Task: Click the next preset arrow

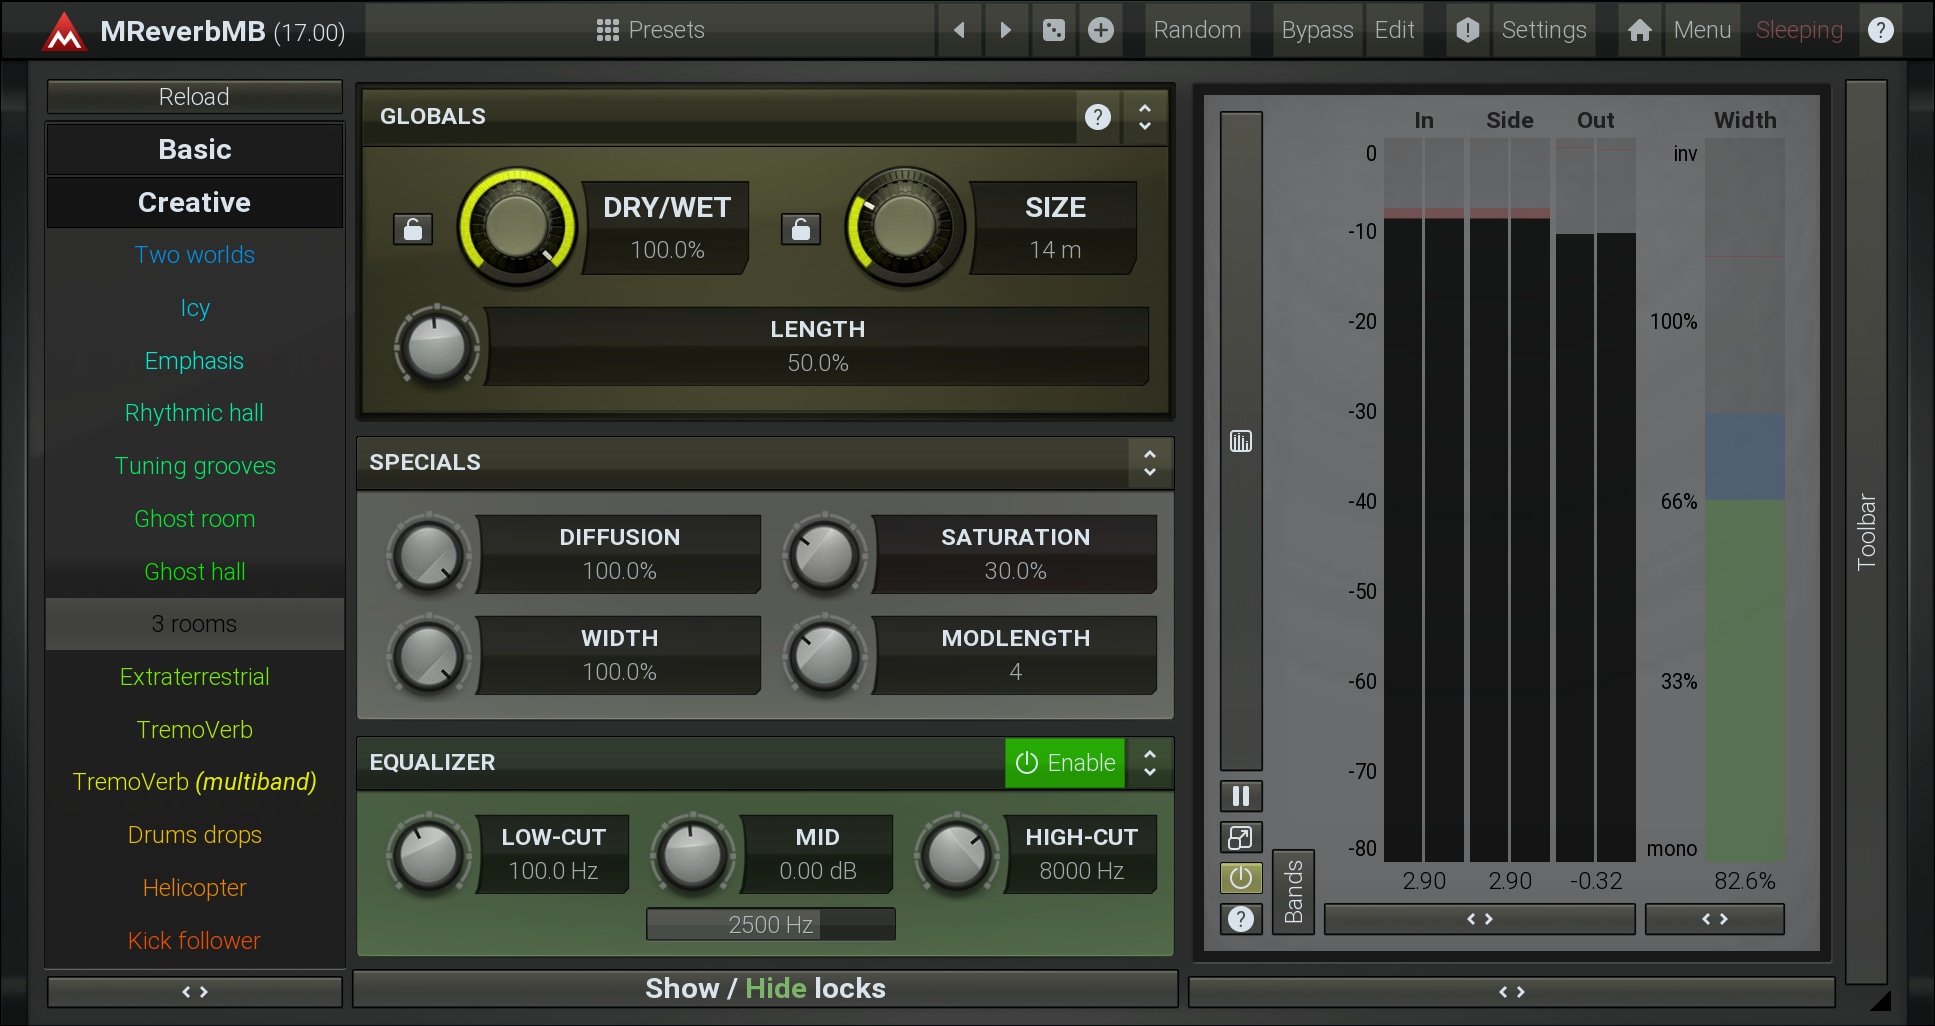Action: click(x=1005, y=30)
